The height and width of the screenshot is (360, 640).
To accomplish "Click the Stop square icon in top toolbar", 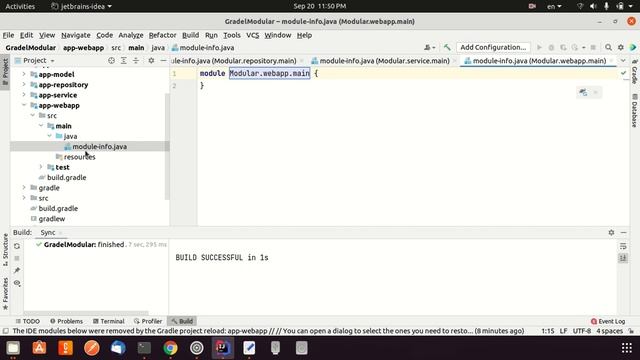I will point(593,47).
